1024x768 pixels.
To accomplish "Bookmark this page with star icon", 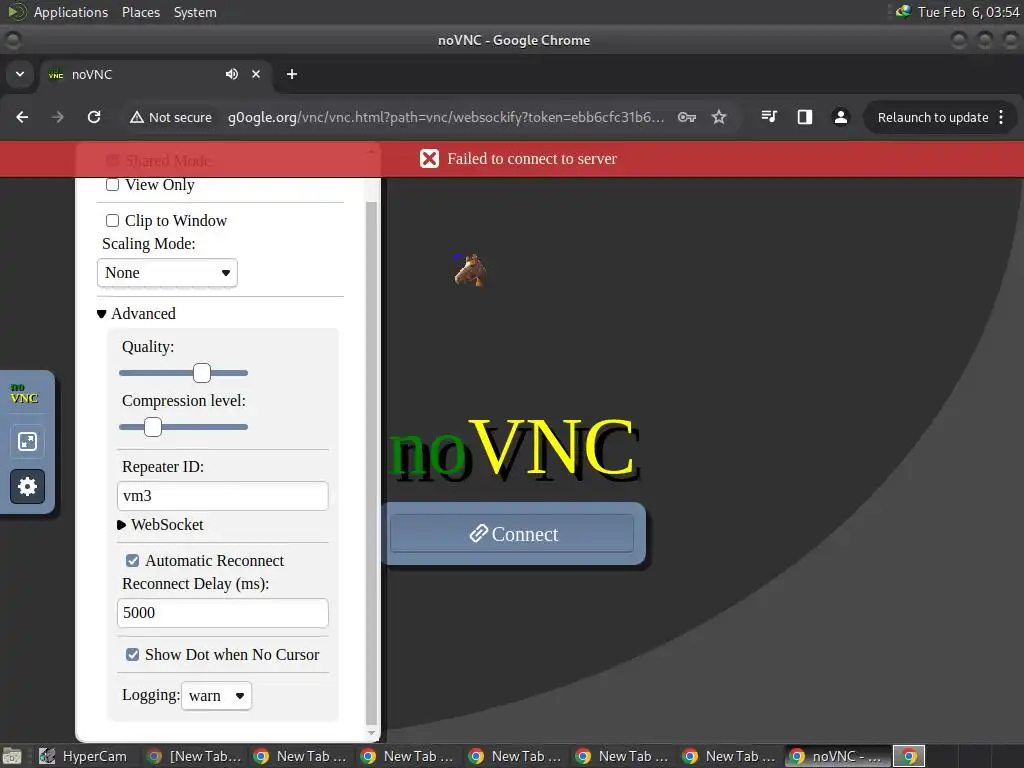I will (719, 117).
